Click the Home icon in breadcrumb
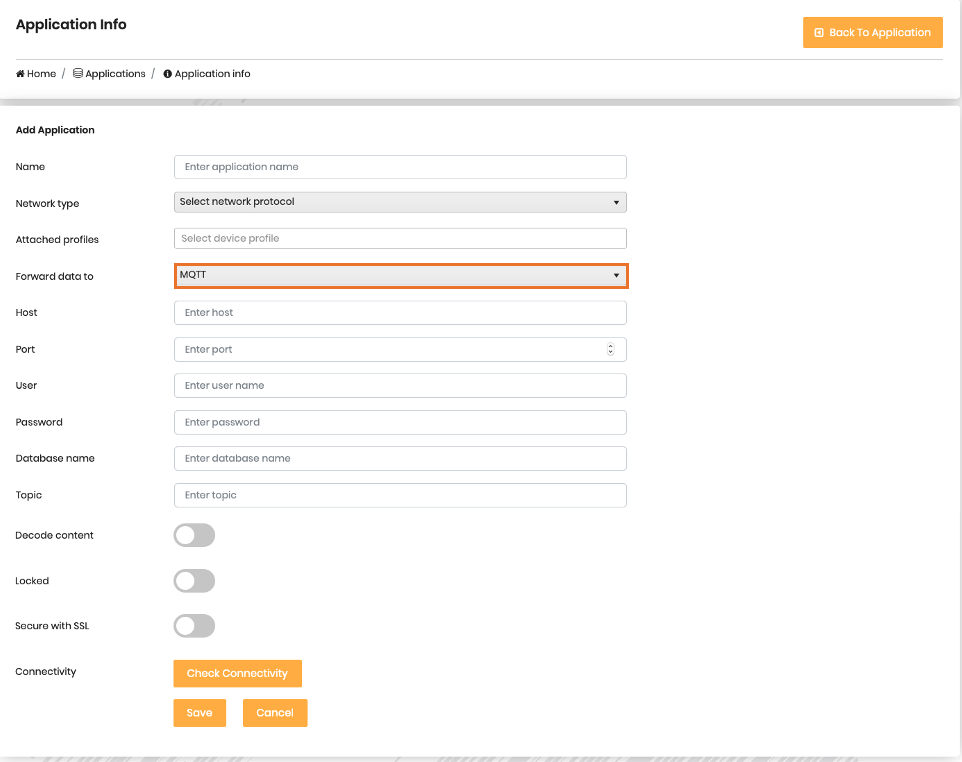 coord(20,74)
